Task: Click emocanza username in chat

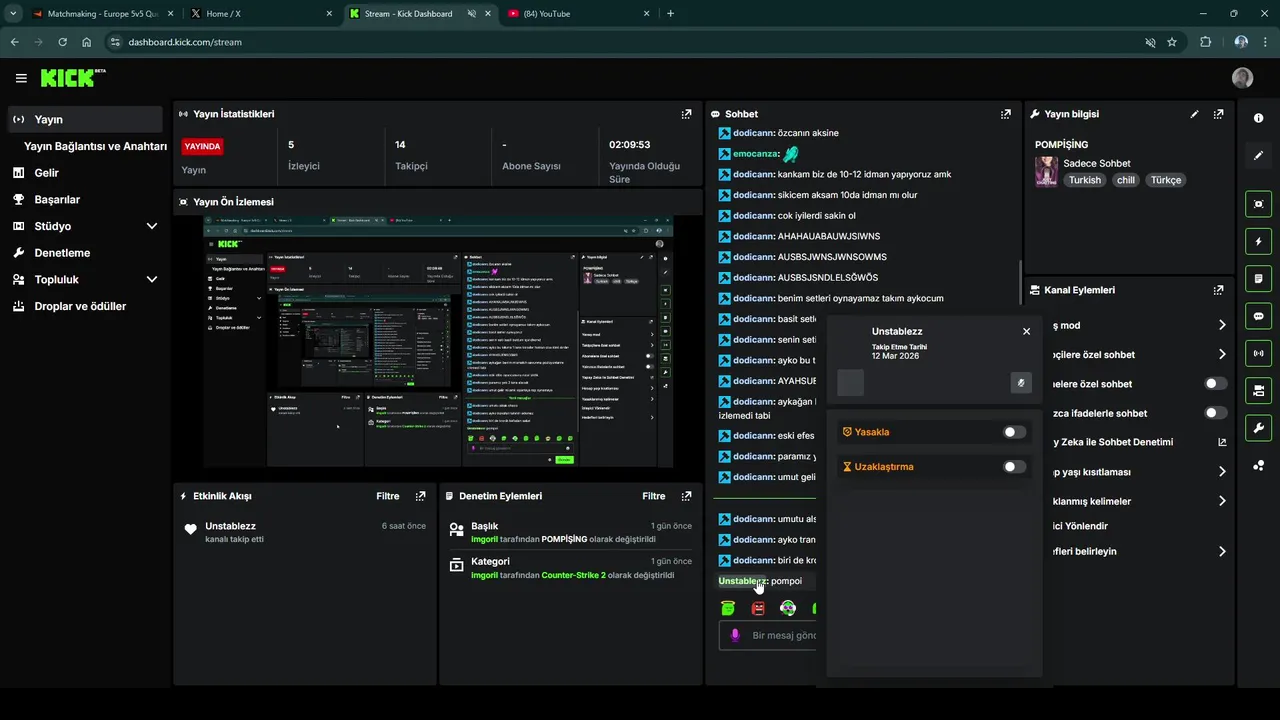Action: tap(755, 154)
